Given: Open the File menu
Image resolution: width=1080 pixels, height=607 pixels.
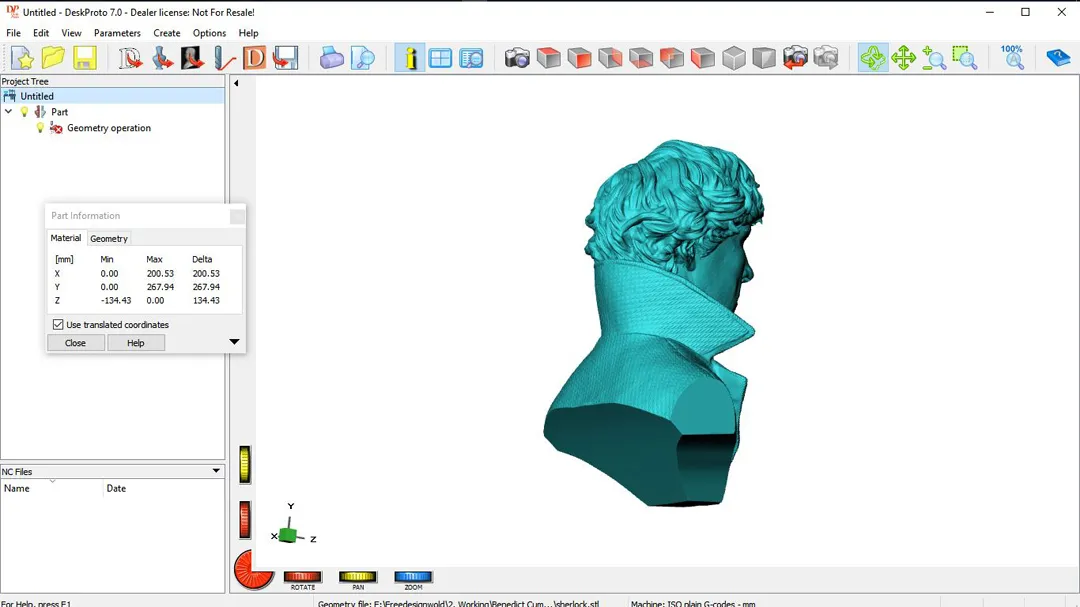Looking at the screenshot, I should point(13,33).
